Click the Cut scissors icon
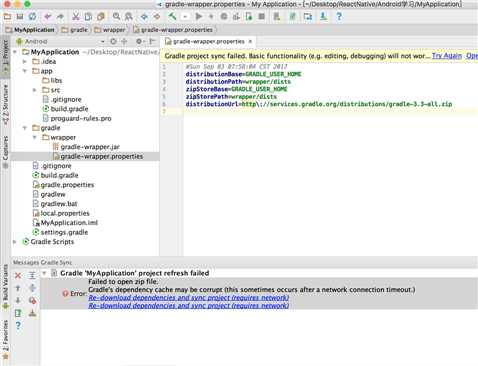 coord(76,16)
